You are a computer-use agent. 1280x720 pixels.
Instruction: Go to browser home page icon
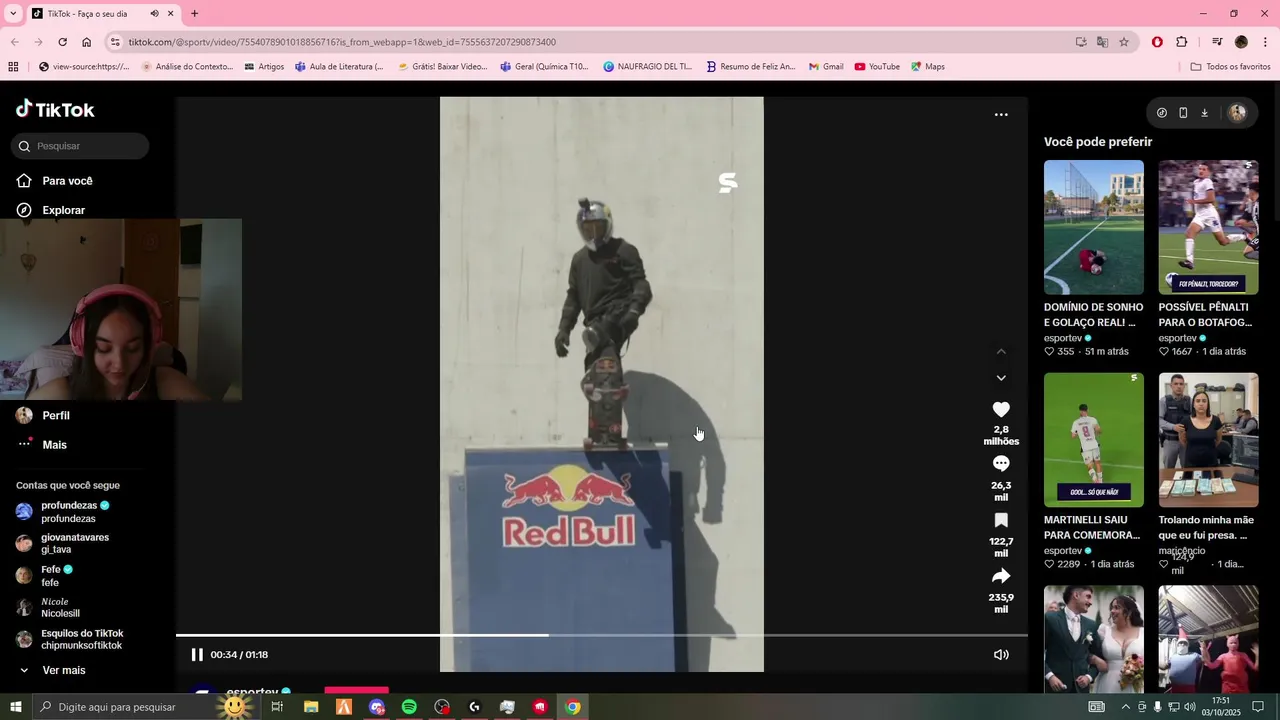point(86,42)
